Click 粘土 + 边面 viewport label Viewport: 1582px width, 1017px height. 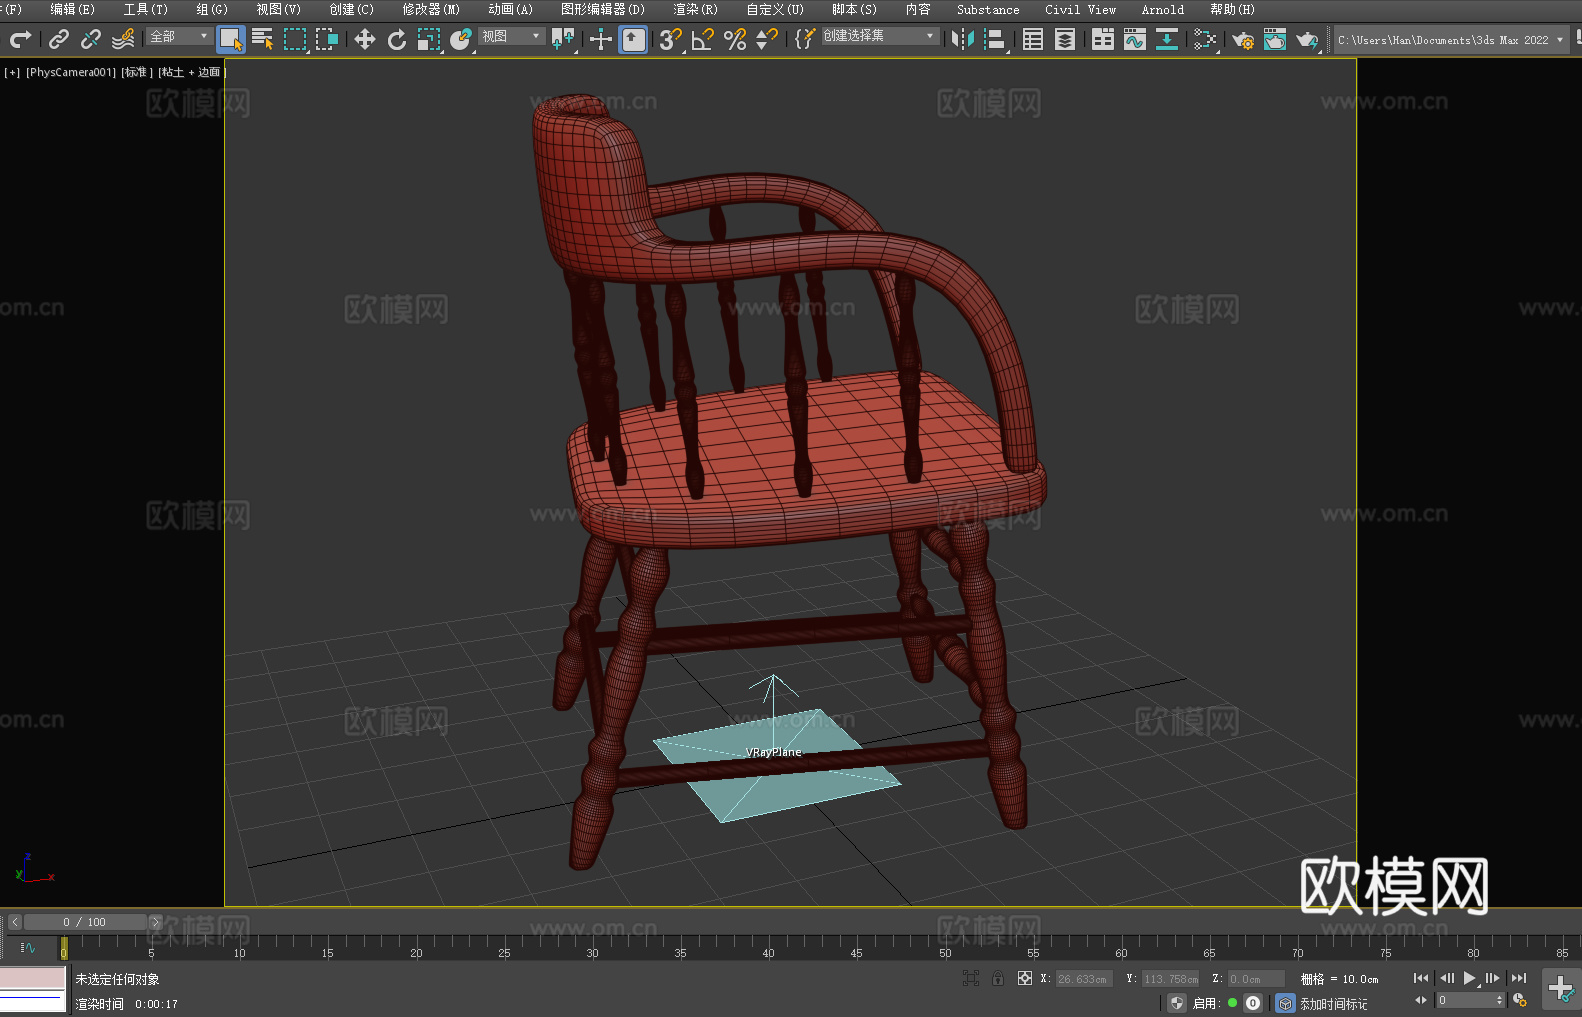pos(191,72)
